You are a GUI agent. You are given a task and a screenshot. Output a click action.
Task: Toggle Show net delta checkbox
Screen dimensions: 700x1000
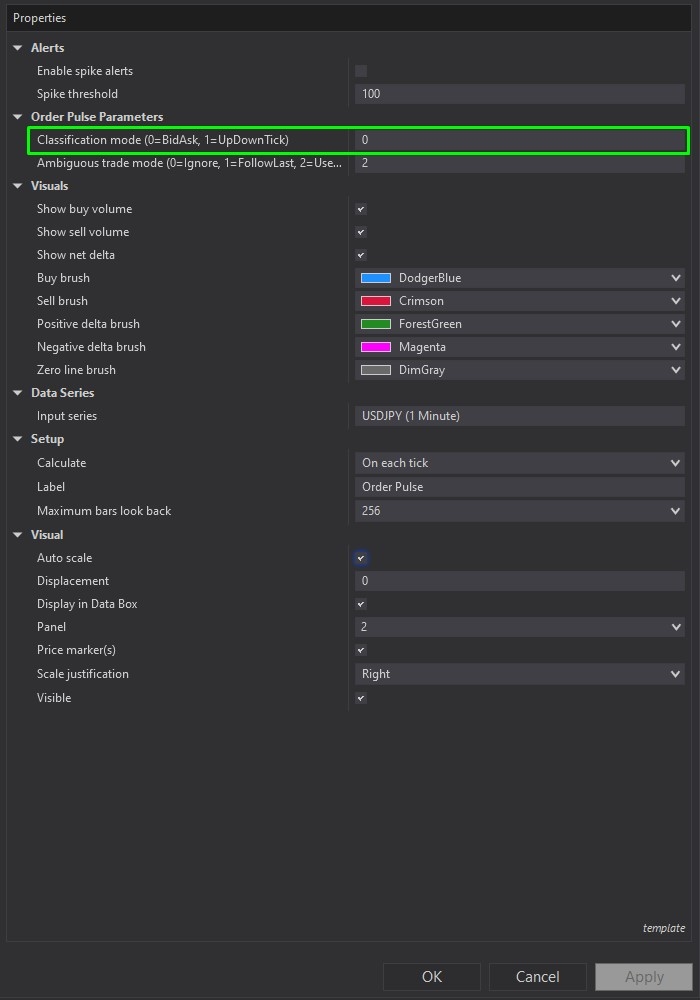[361, 255]
